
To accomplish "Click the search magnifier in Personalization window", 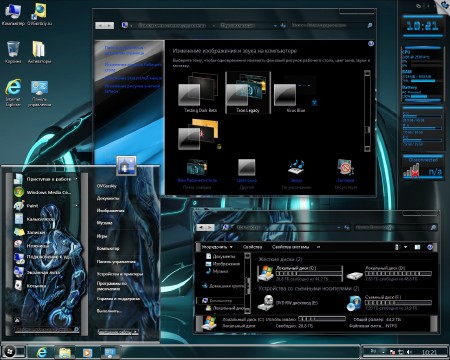I will point(369,25).
